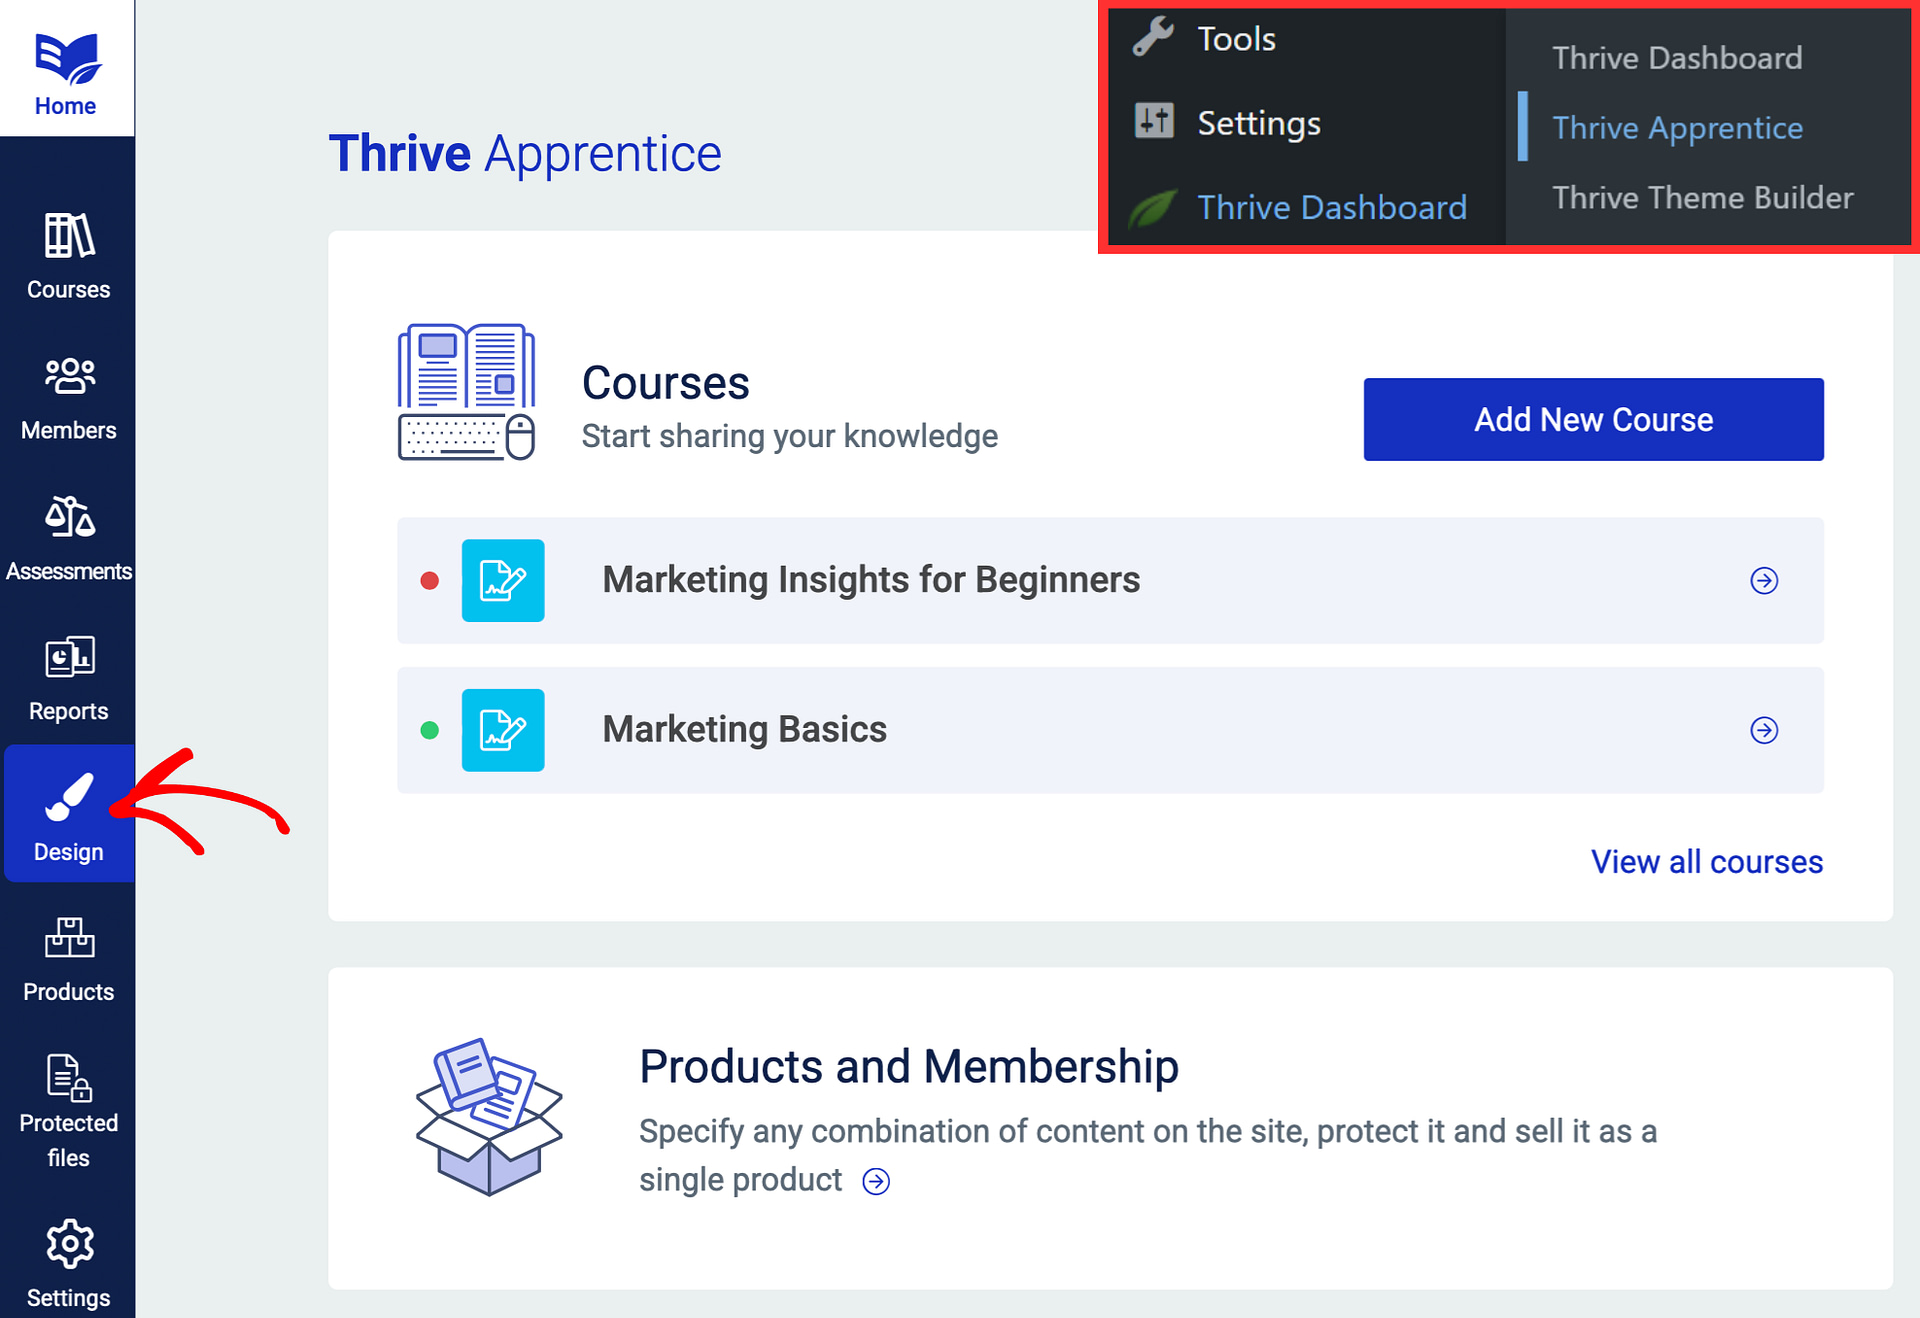This screenshot has height=1318, width=1920.
Task: Select Thrive Apprentice from the Settings submenu
Action: (x=1677, y=127)
